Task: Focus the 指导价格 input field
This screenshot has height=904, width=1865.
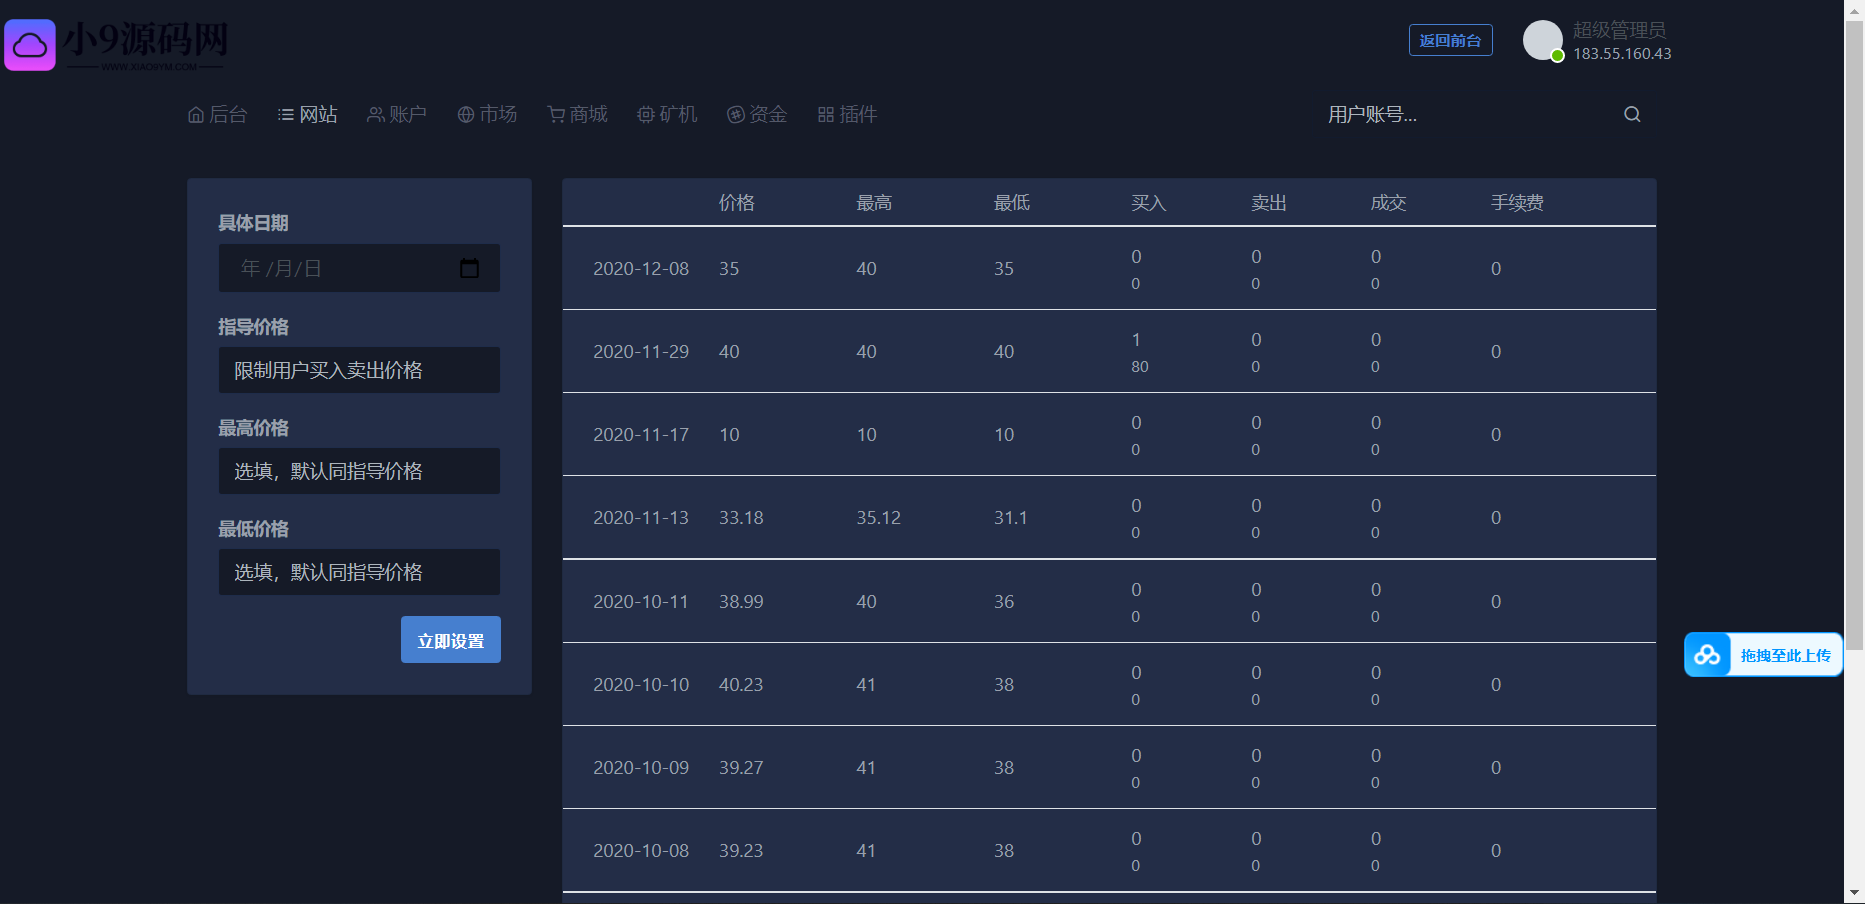Action: coord(359,370)
